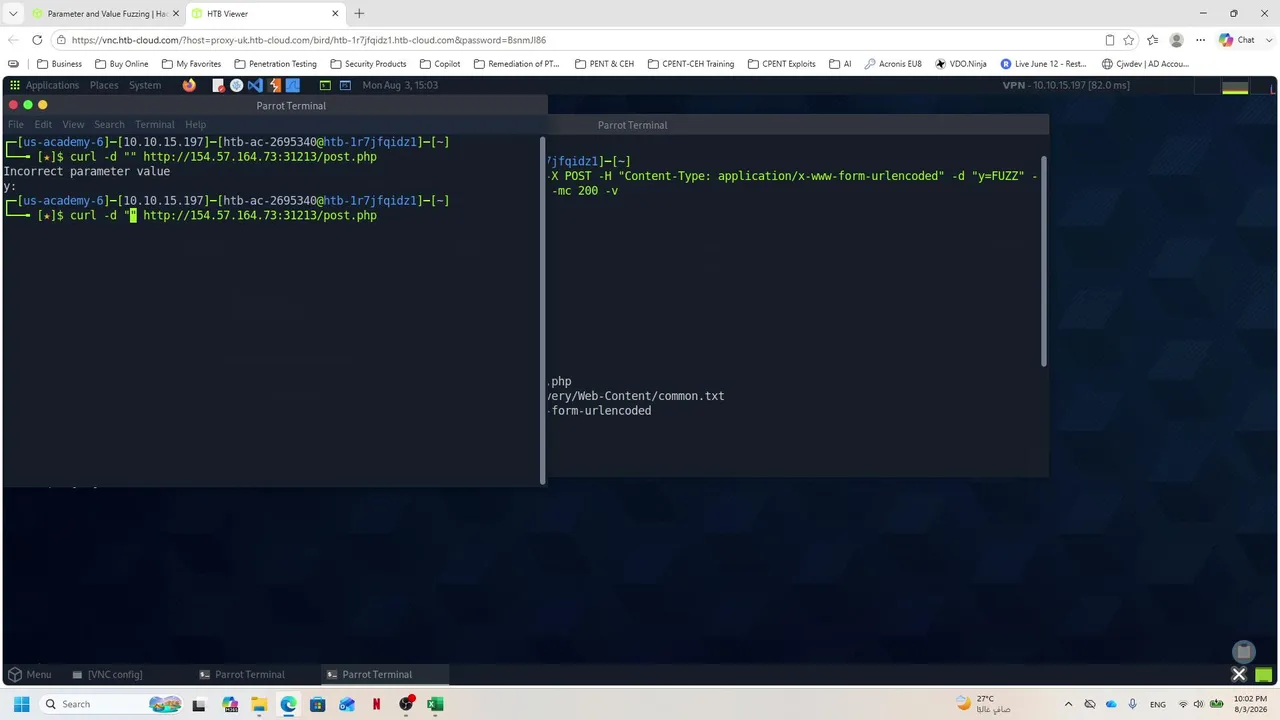
Task: Close the HTB Viewer browser tab
Action: [335, 14]
